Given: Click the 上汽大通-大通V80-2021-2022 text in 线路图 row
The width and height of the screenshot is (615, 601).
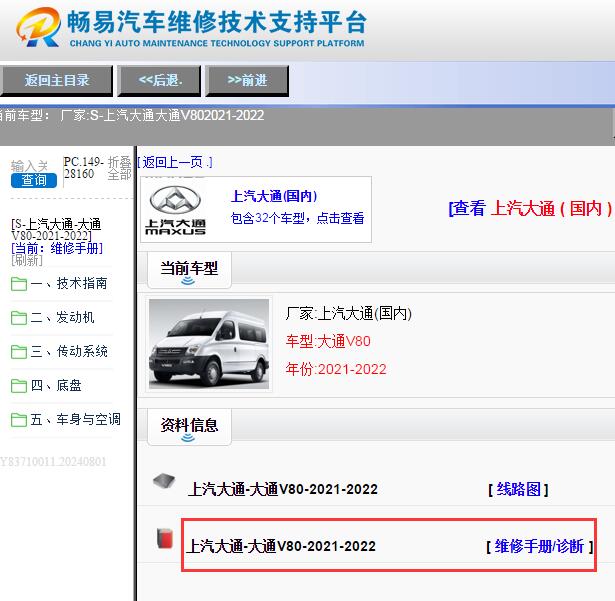Looking at the screenshot, I should pyautogui.click(x=283, y=489).
